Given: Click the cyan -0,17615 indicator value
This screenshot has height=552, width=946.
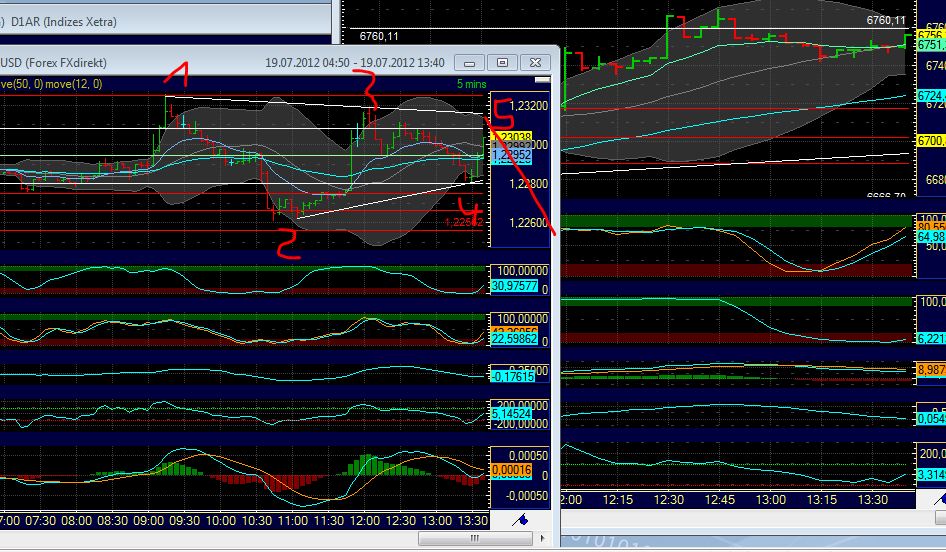Looking at the screenshot, I should click(x=513, y=376).
